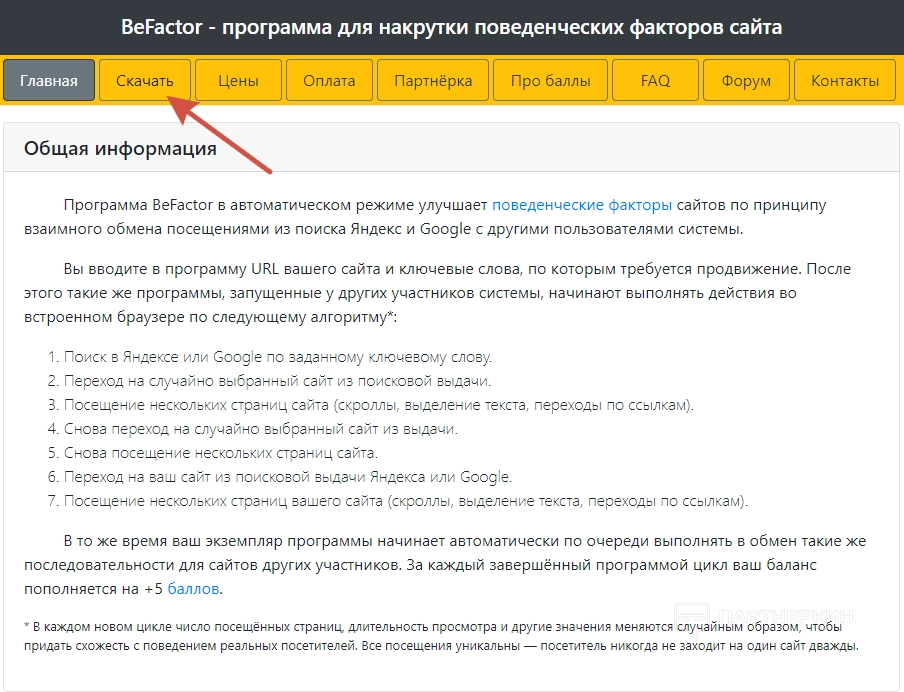Click list item 'Переход на случайно выбранный сайт из поисковой выдачи'
The width and height of the screenshot is (904, 692).
pyautogui.click(x=277, y=381)
